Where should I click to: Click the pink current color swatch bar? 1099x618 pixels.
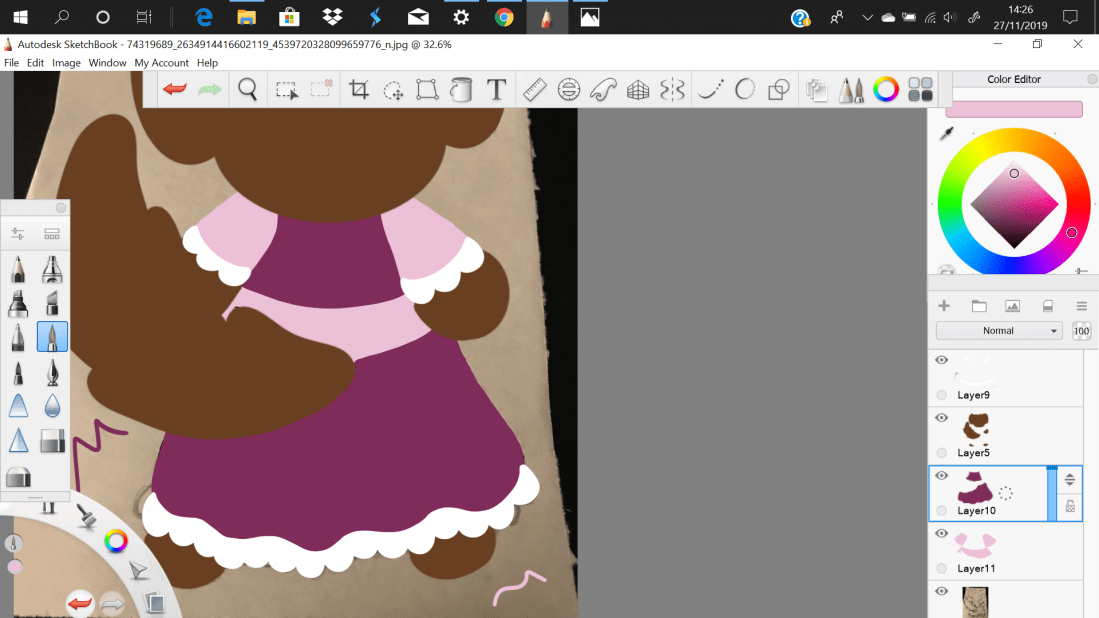pos(1013,109)
